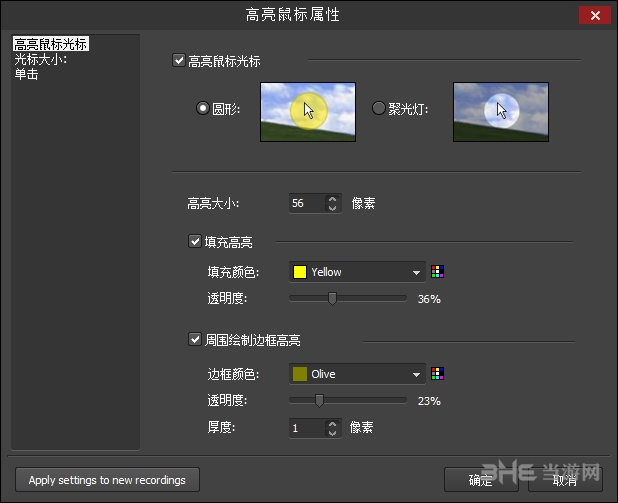Cancel with the 取消 button
618x503 pixels.
tap(565, 480)
